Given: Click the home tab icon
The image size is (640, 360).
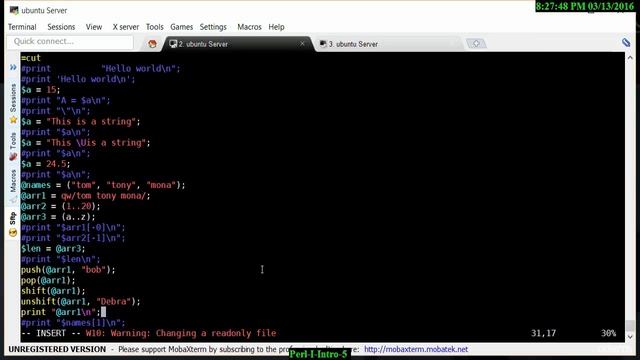Looking at the screenshot, I should [x=152, y=44].
